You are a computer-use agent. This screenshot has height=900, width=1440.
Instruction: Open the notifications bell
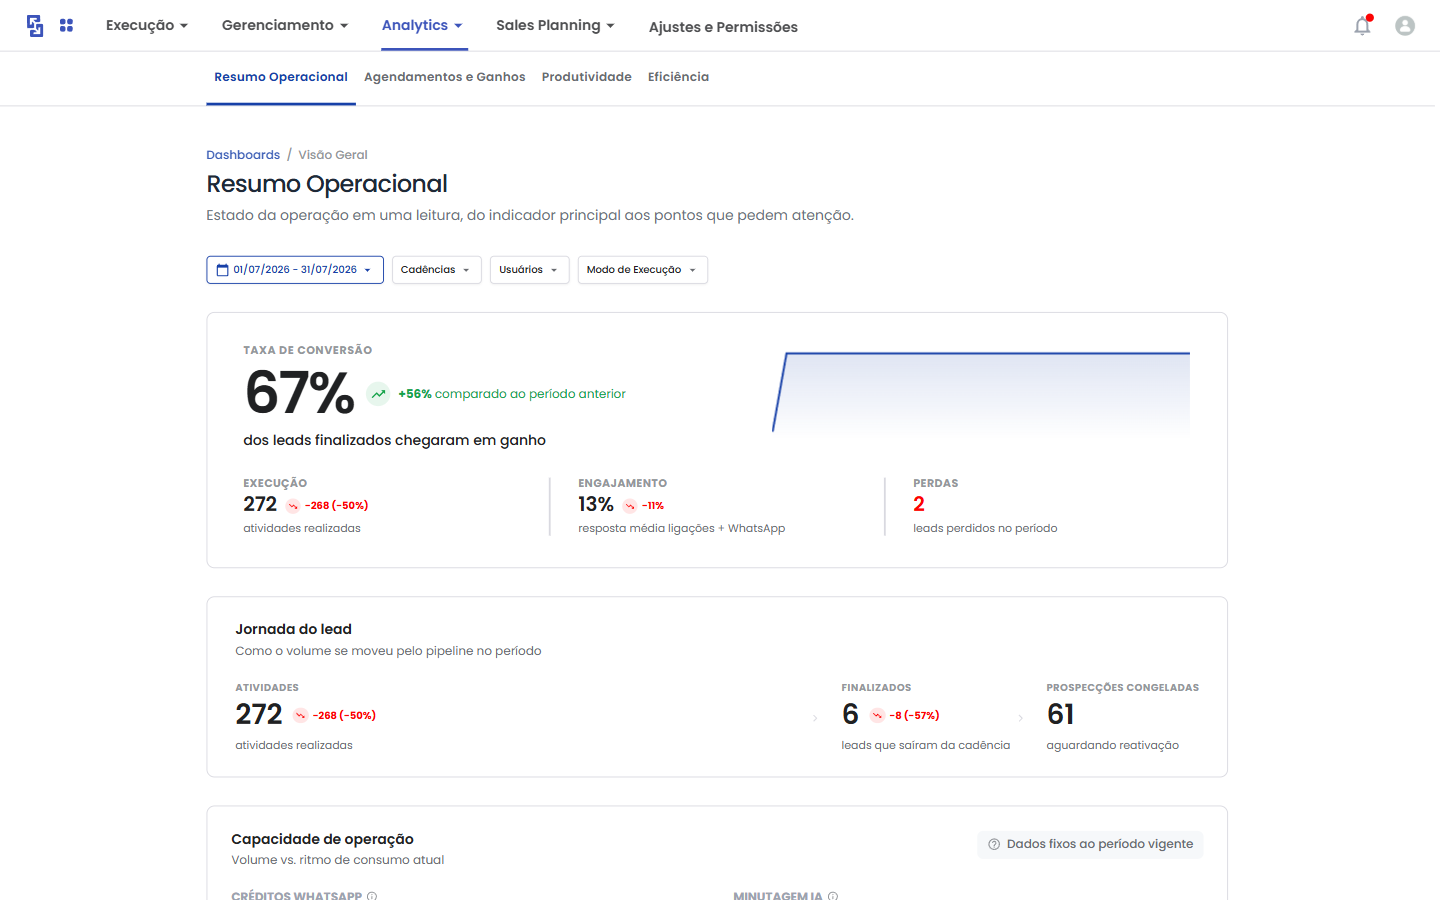pyautogui.click(x=1362, y=26)
